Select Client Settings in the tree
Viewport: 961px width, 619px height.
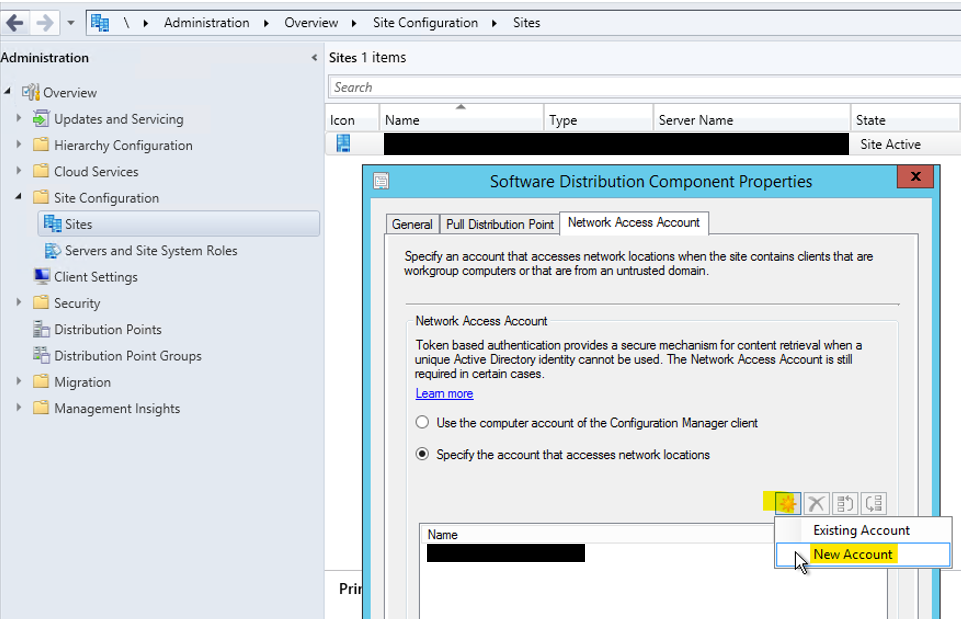click(96, 276)
